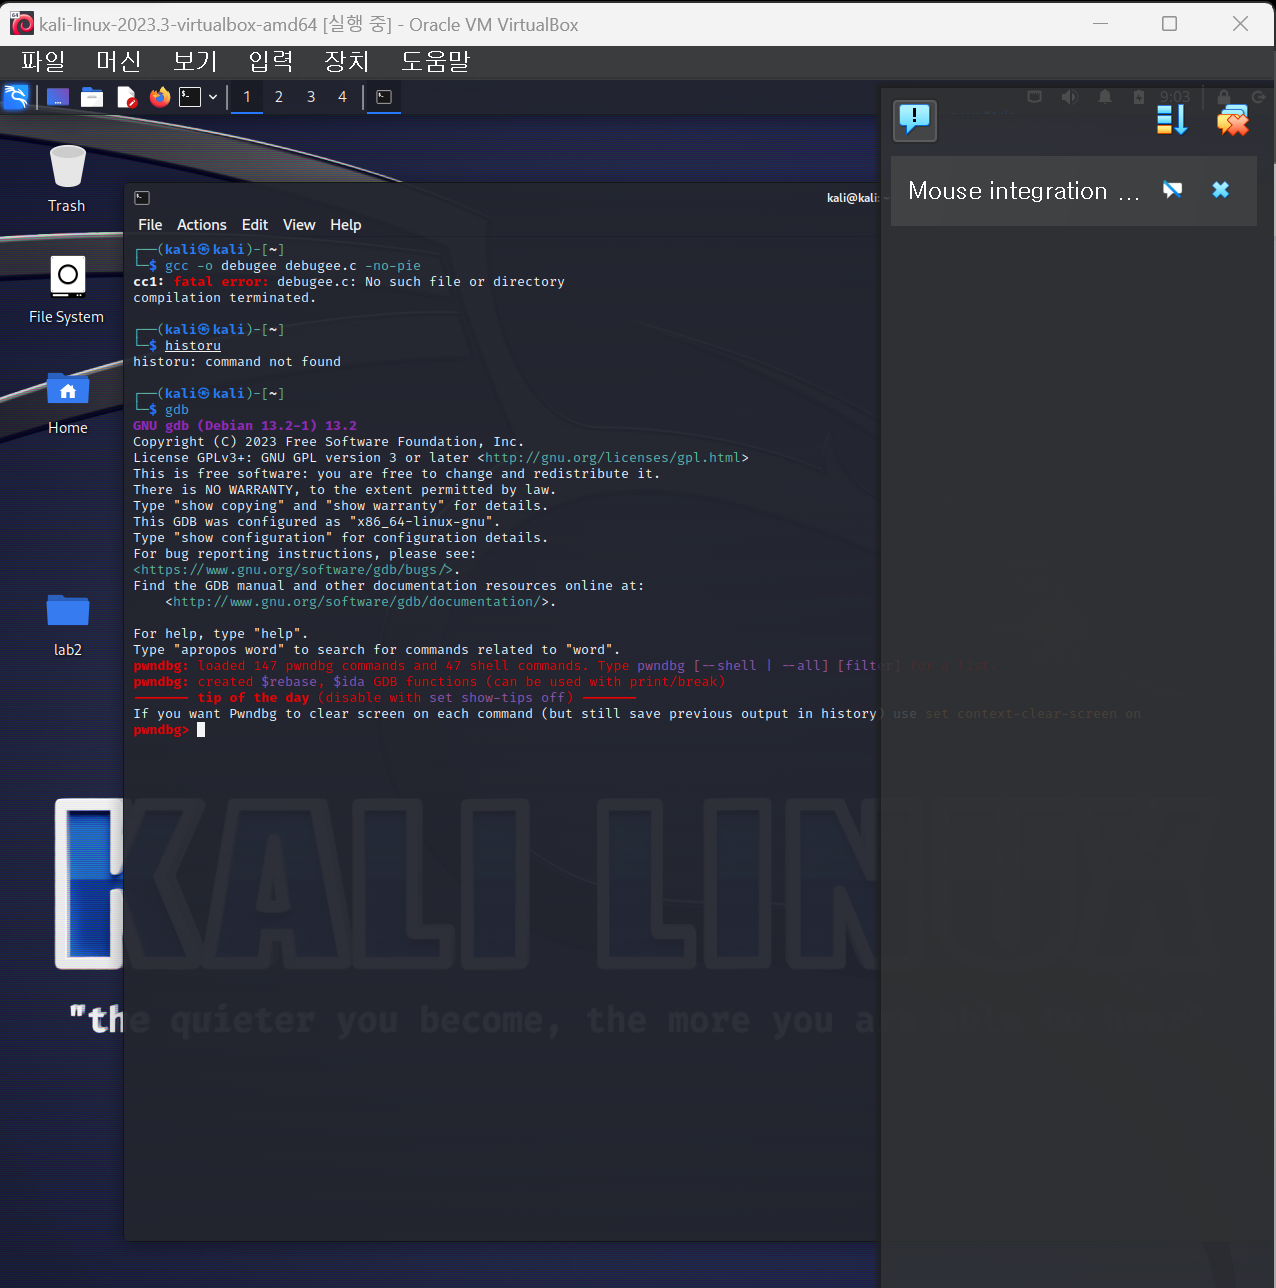The image size is (1276, 1288).
Task: Close the VirtualBox window
Action: 1240,24
